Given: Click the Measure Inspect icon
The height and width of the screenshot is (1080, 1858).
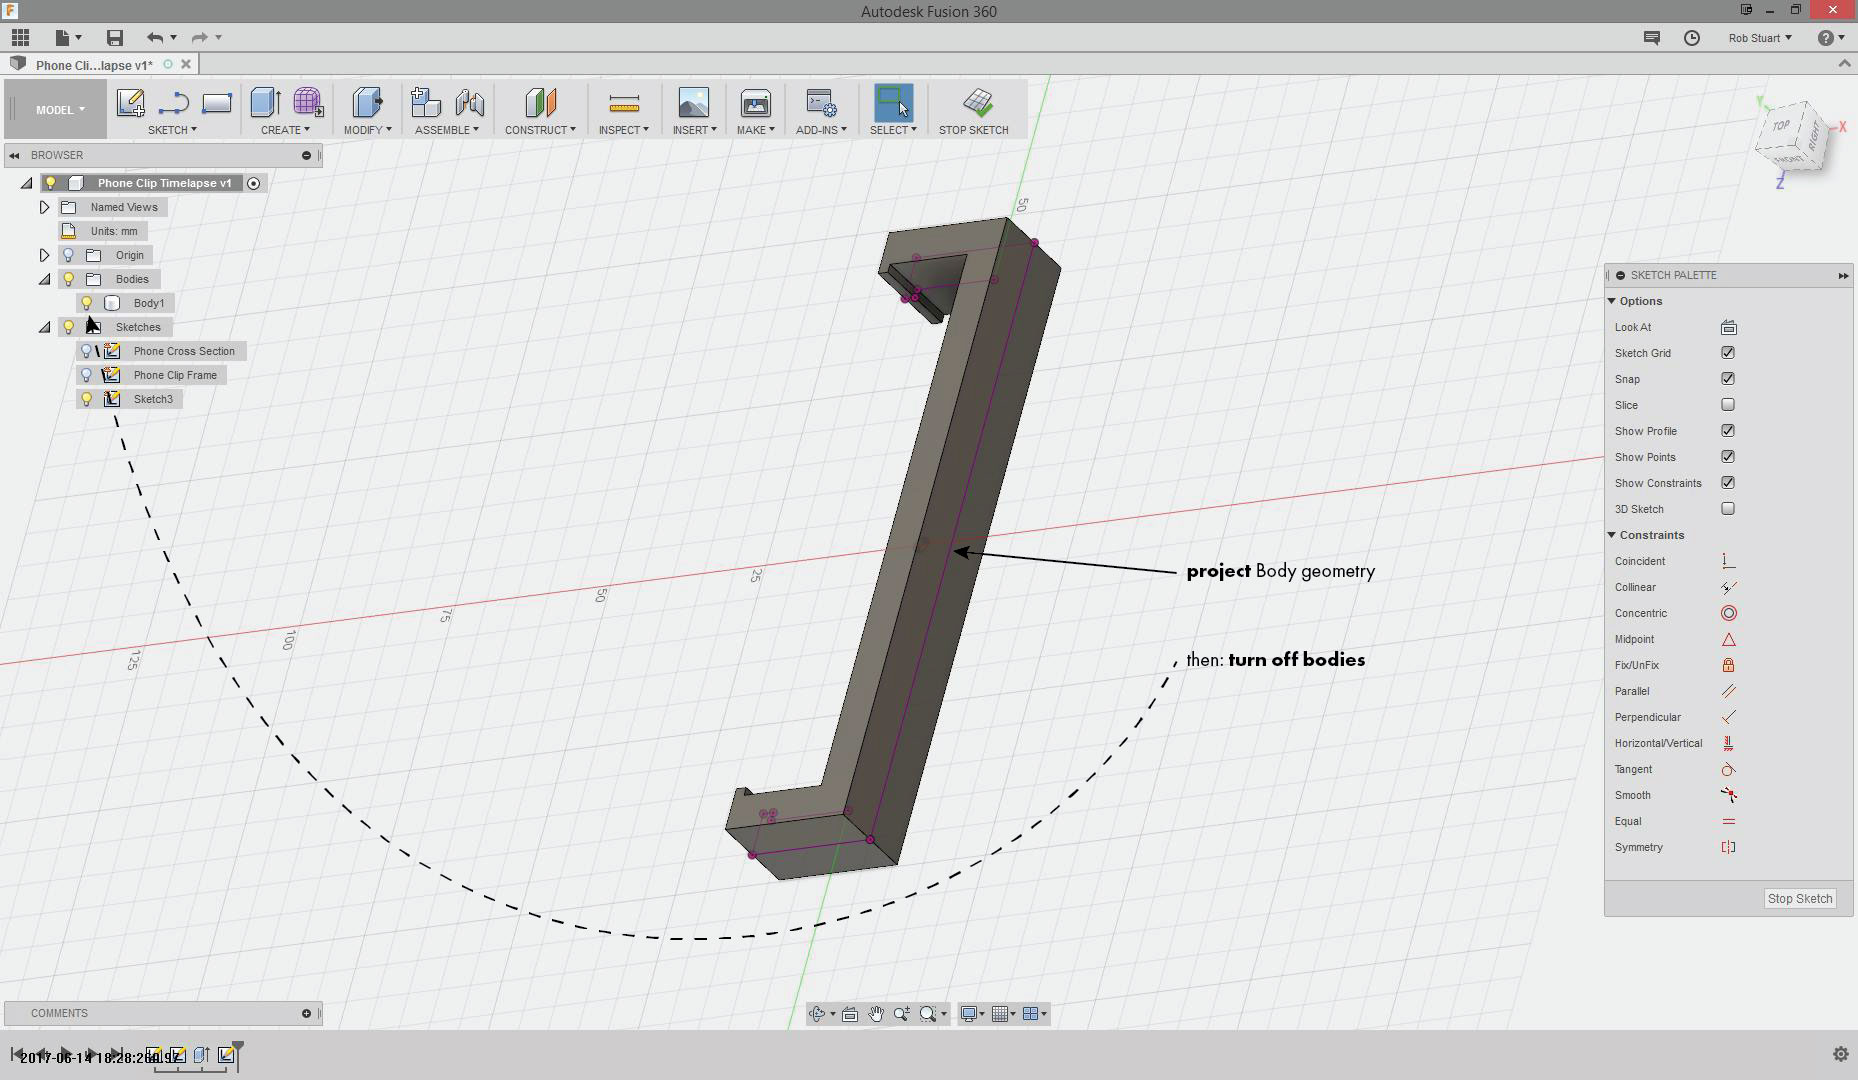Looking at the screenshot, I should pyautogui.click(x=623, y=103).
